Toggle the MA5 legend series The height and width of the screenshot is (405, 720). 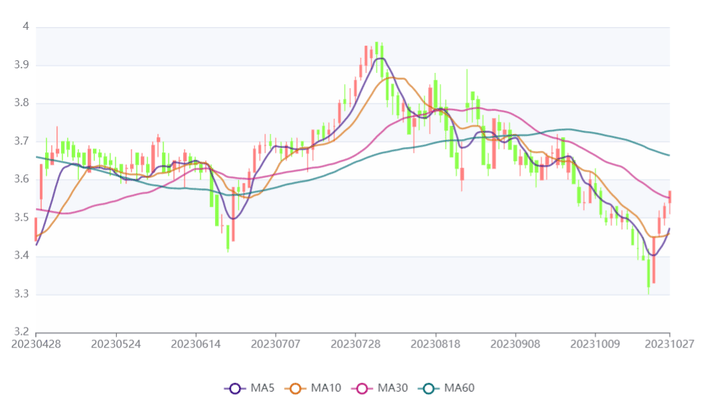pos(250,388)
